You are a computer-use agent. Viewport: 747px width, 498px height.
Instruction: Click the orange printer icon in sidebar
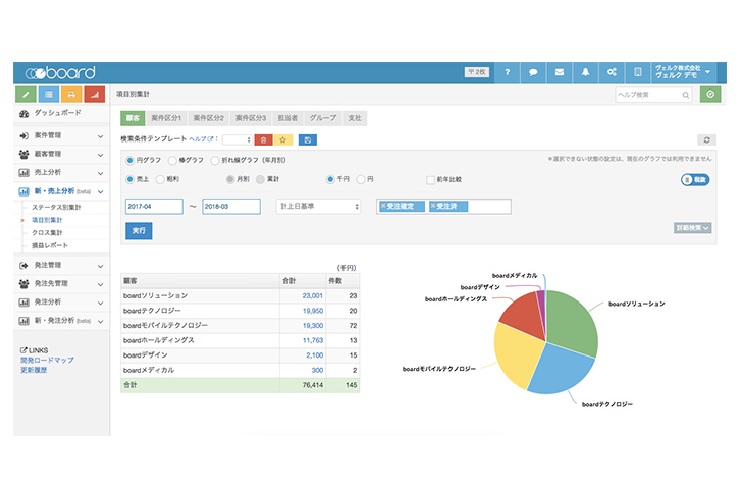(71, 94)
